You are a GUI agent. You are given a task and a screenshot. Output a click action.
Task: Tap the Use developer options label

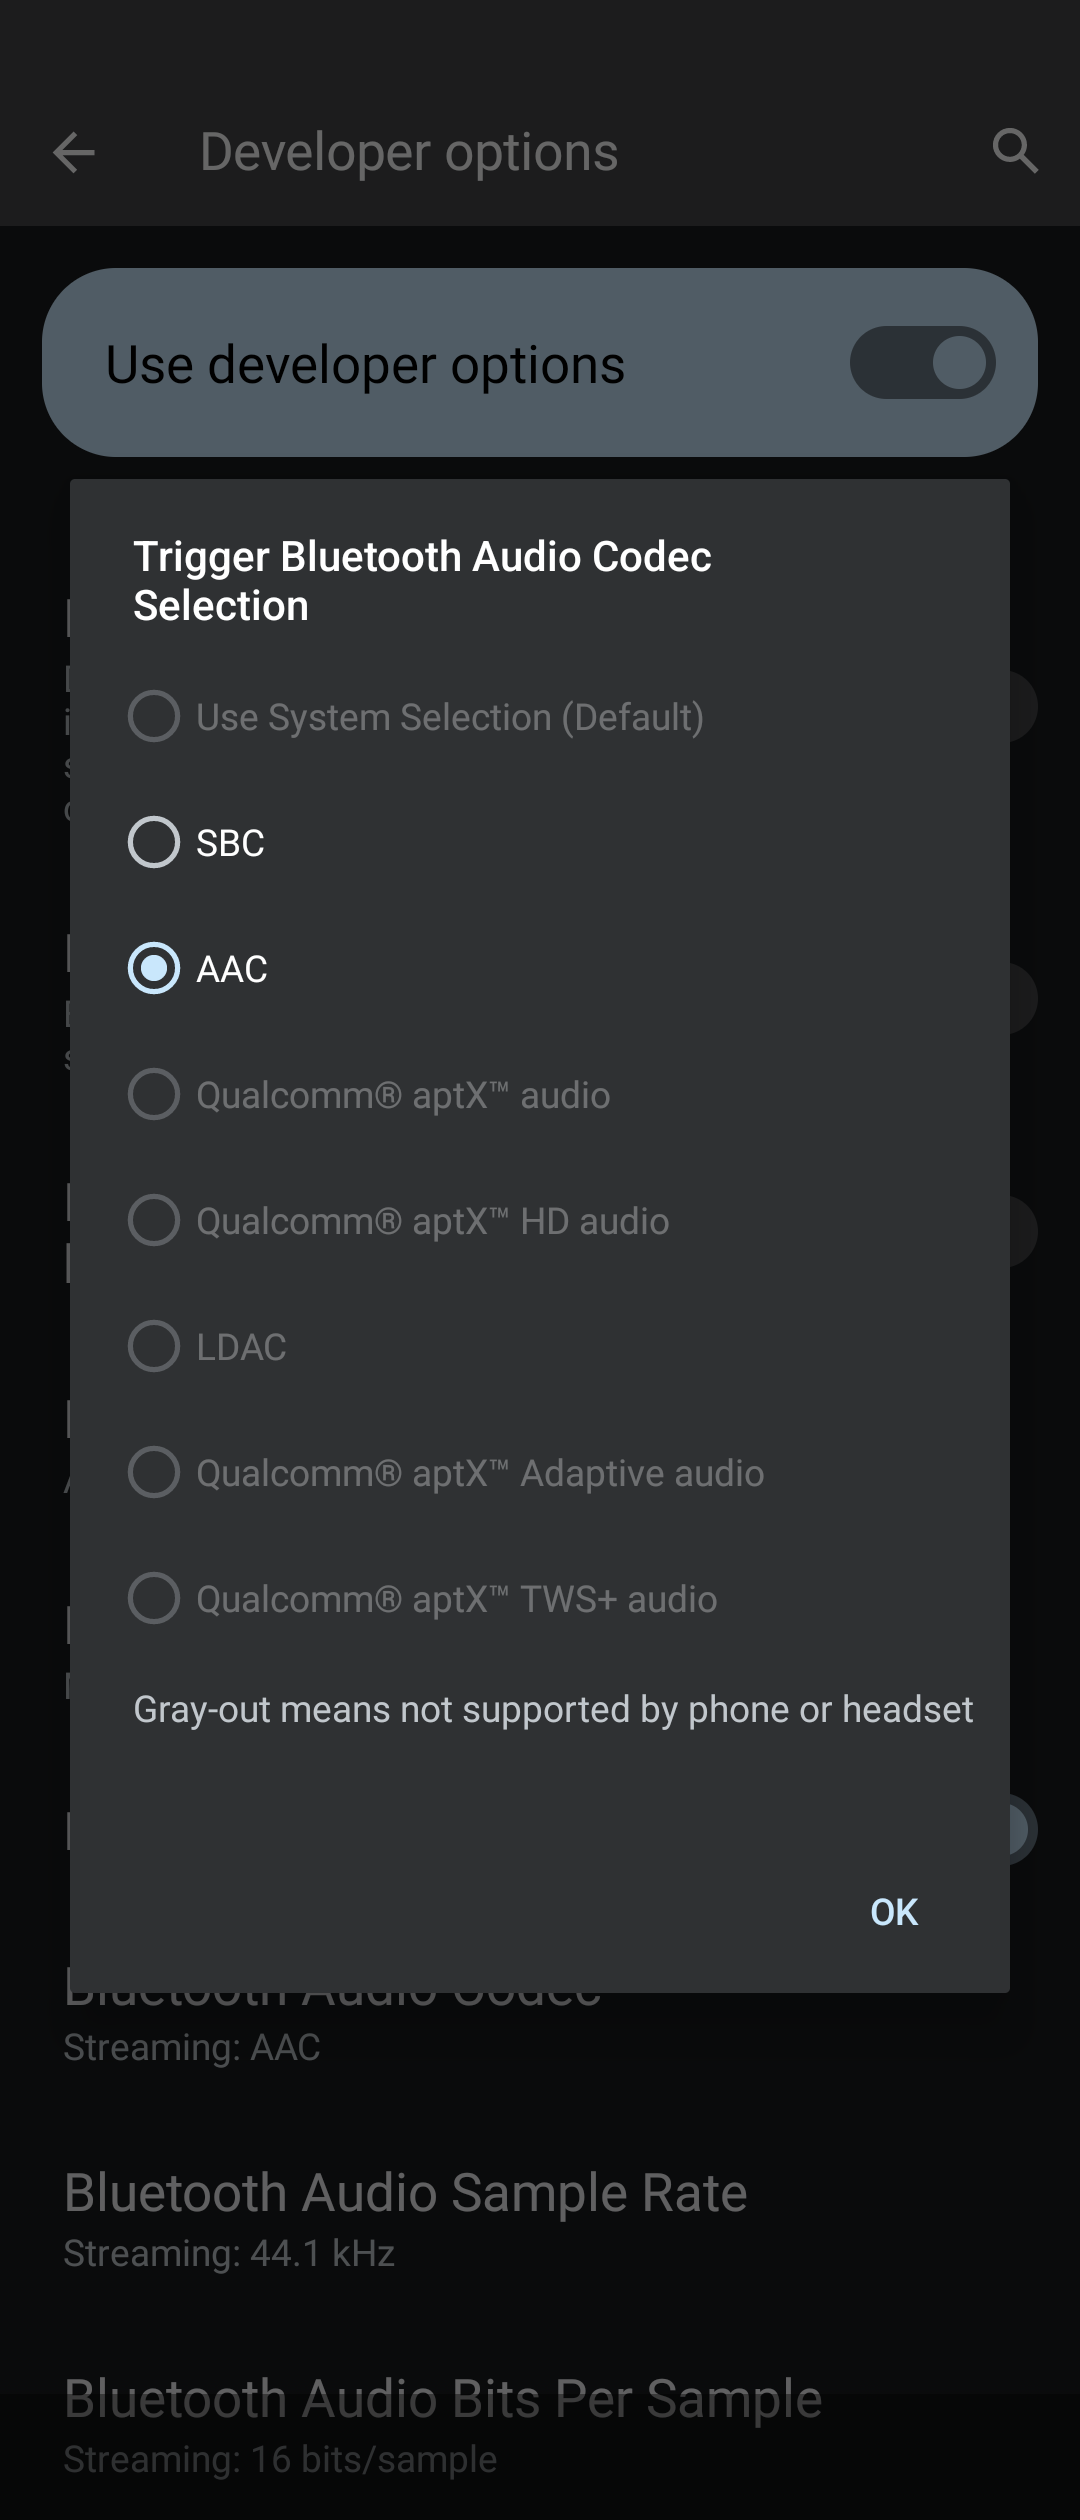(365, 364)
